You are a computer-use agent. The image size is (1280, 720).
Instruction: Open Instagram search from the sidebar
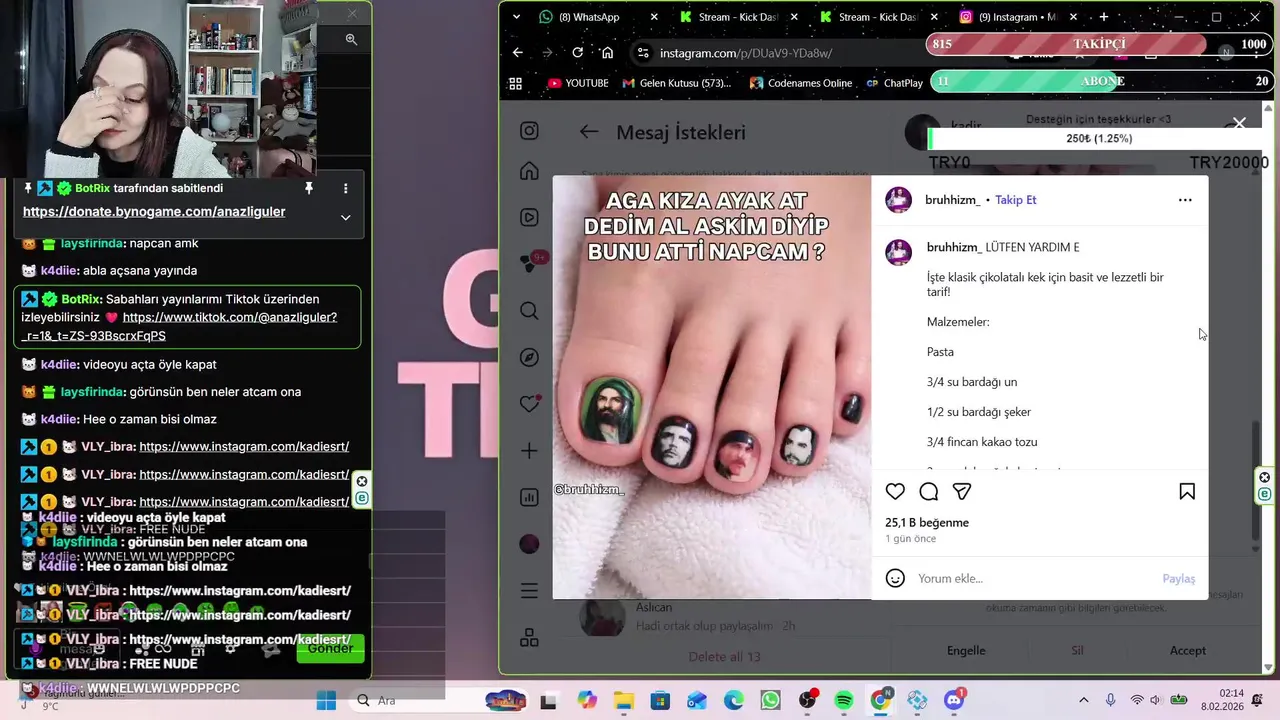click(529, 311)
